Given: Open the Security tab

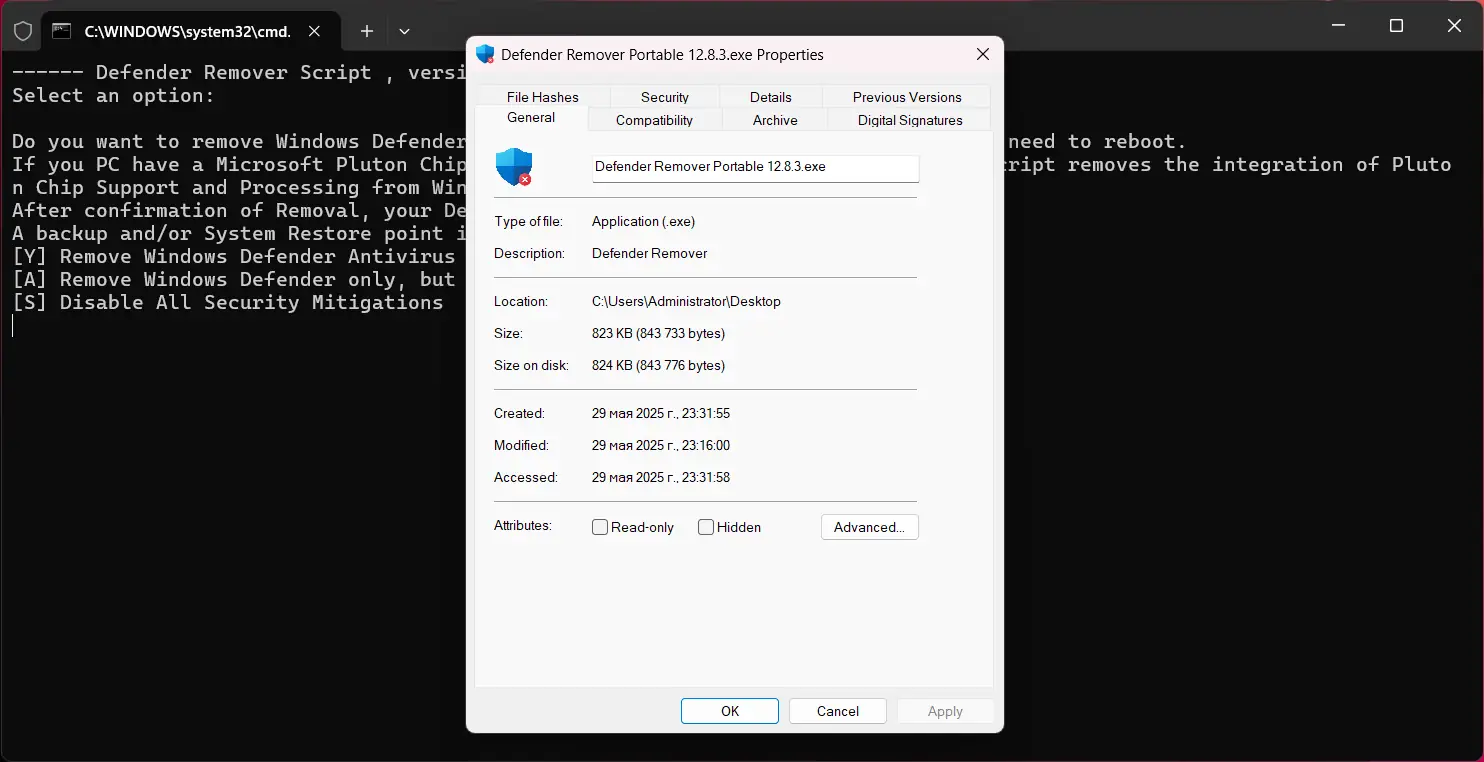Looking at the screenshot, I should tap(665, 97).
